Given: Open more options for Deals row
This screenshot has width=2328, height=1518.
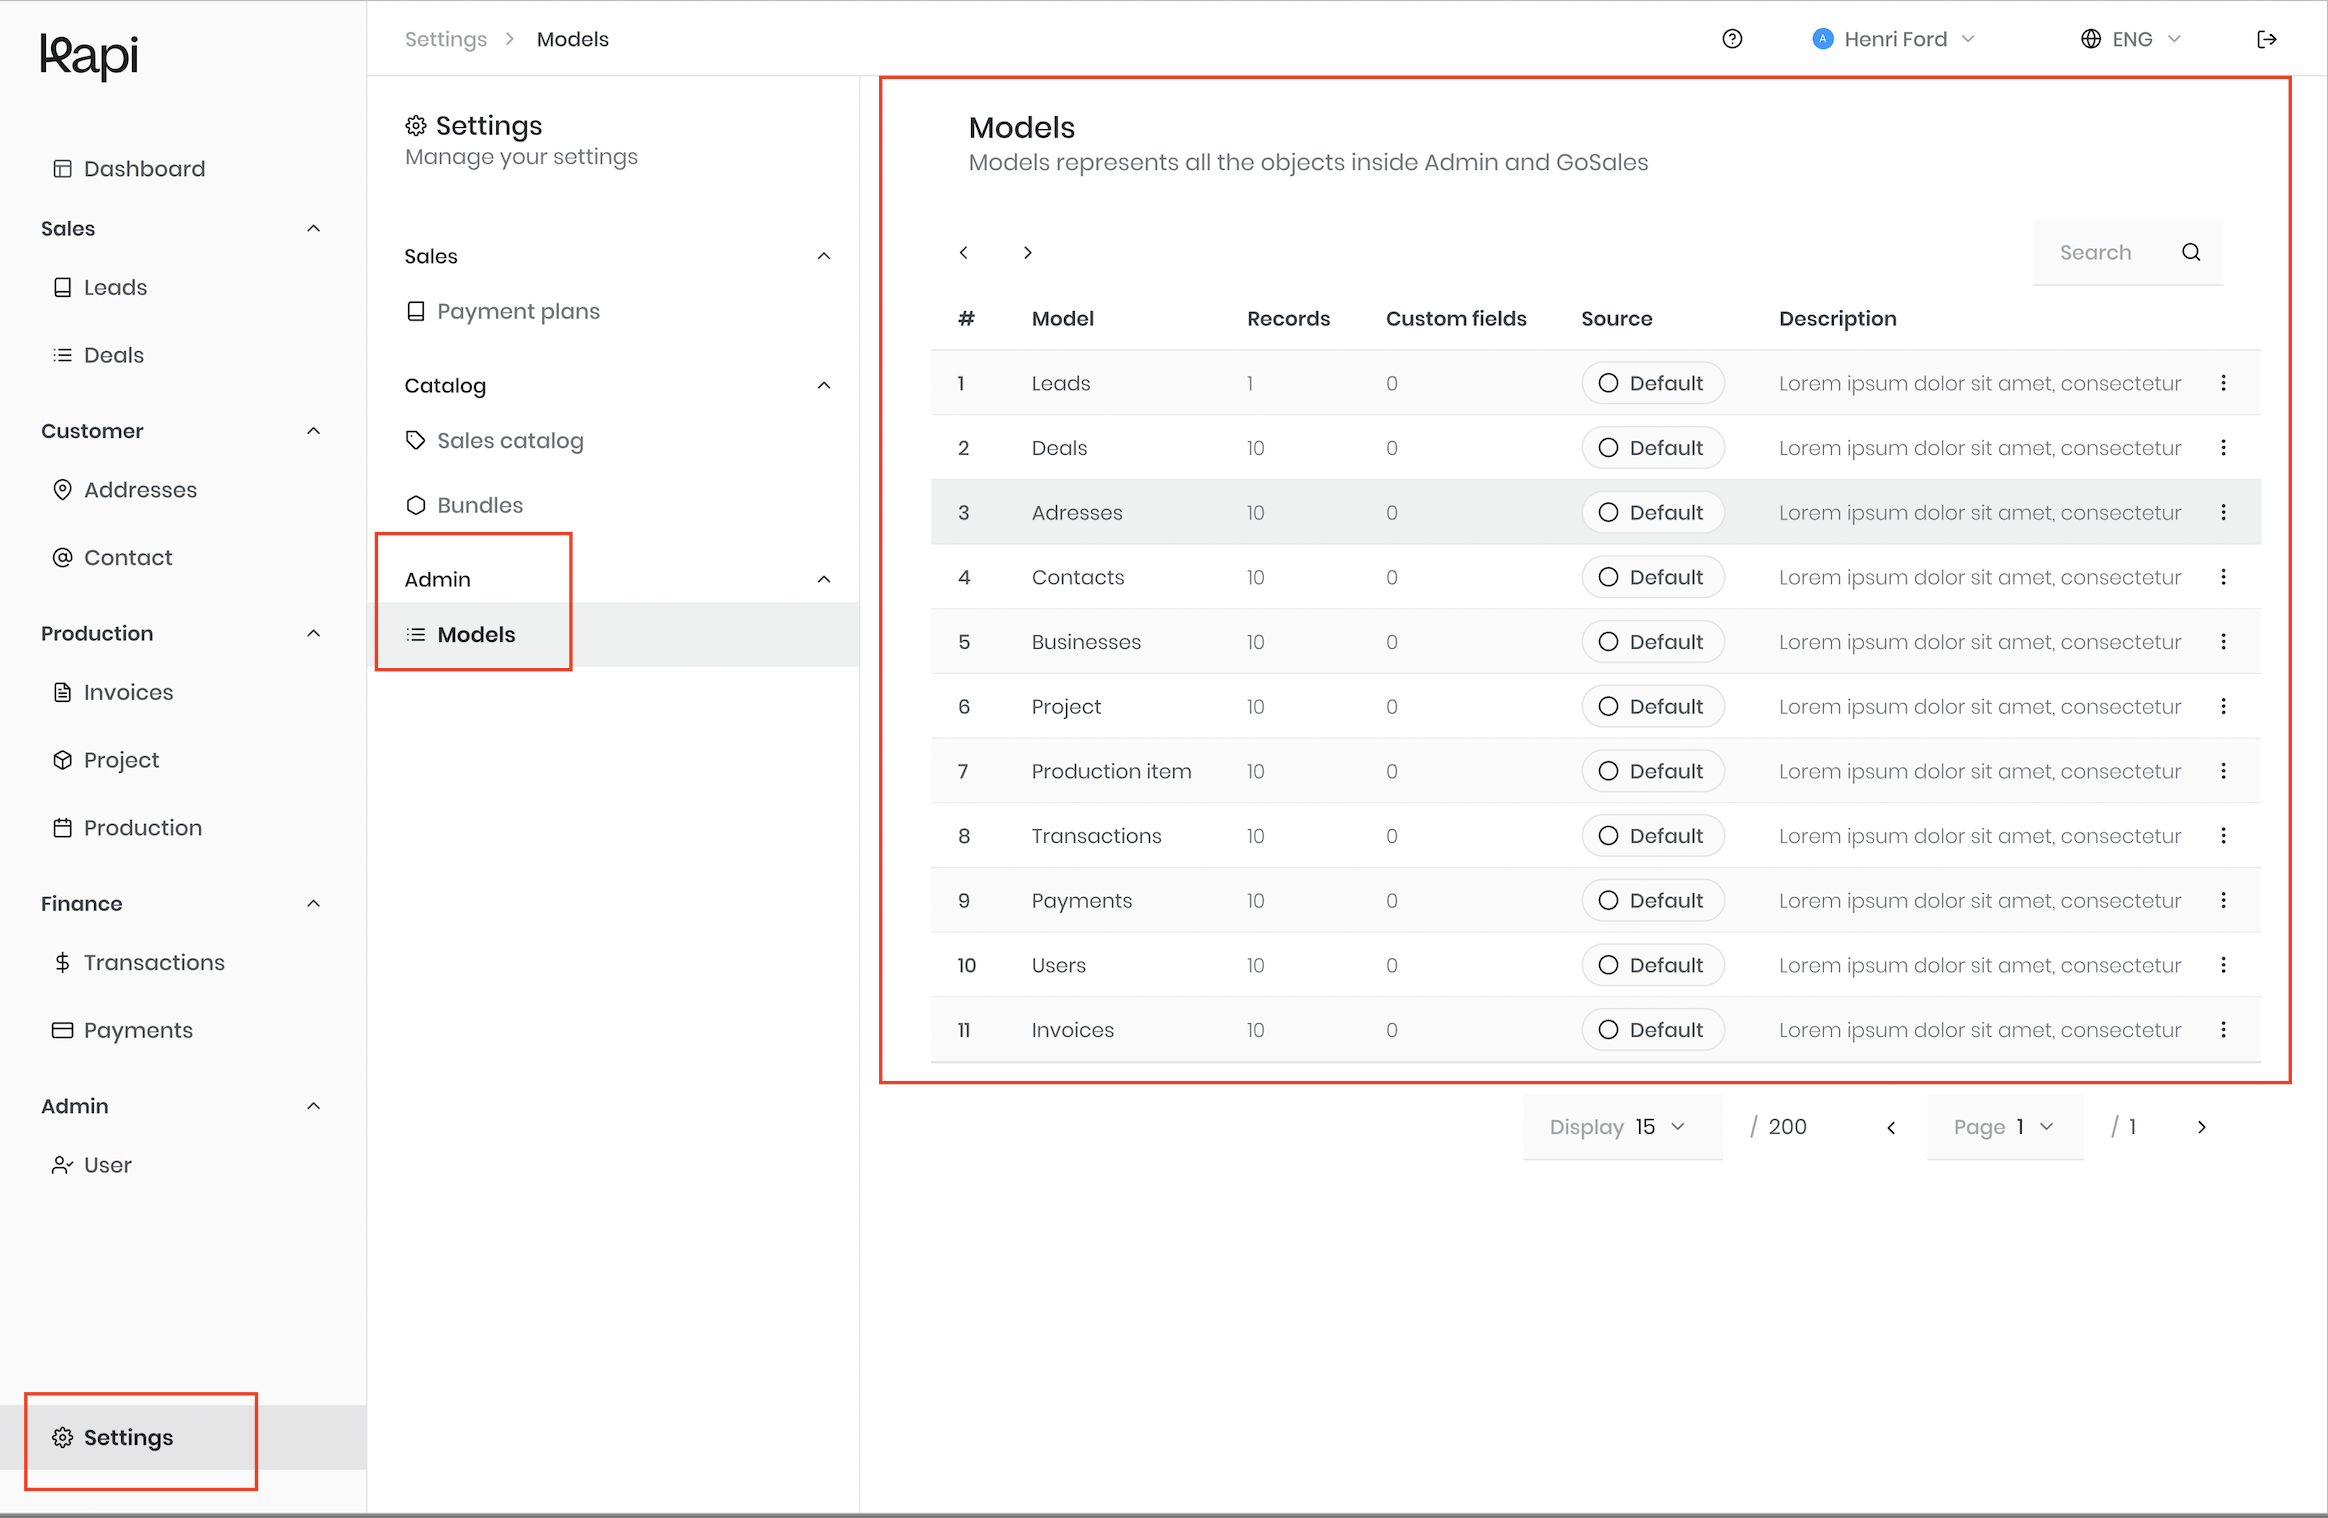Looking at the screenshot, I should click(x=2223, y=448).
